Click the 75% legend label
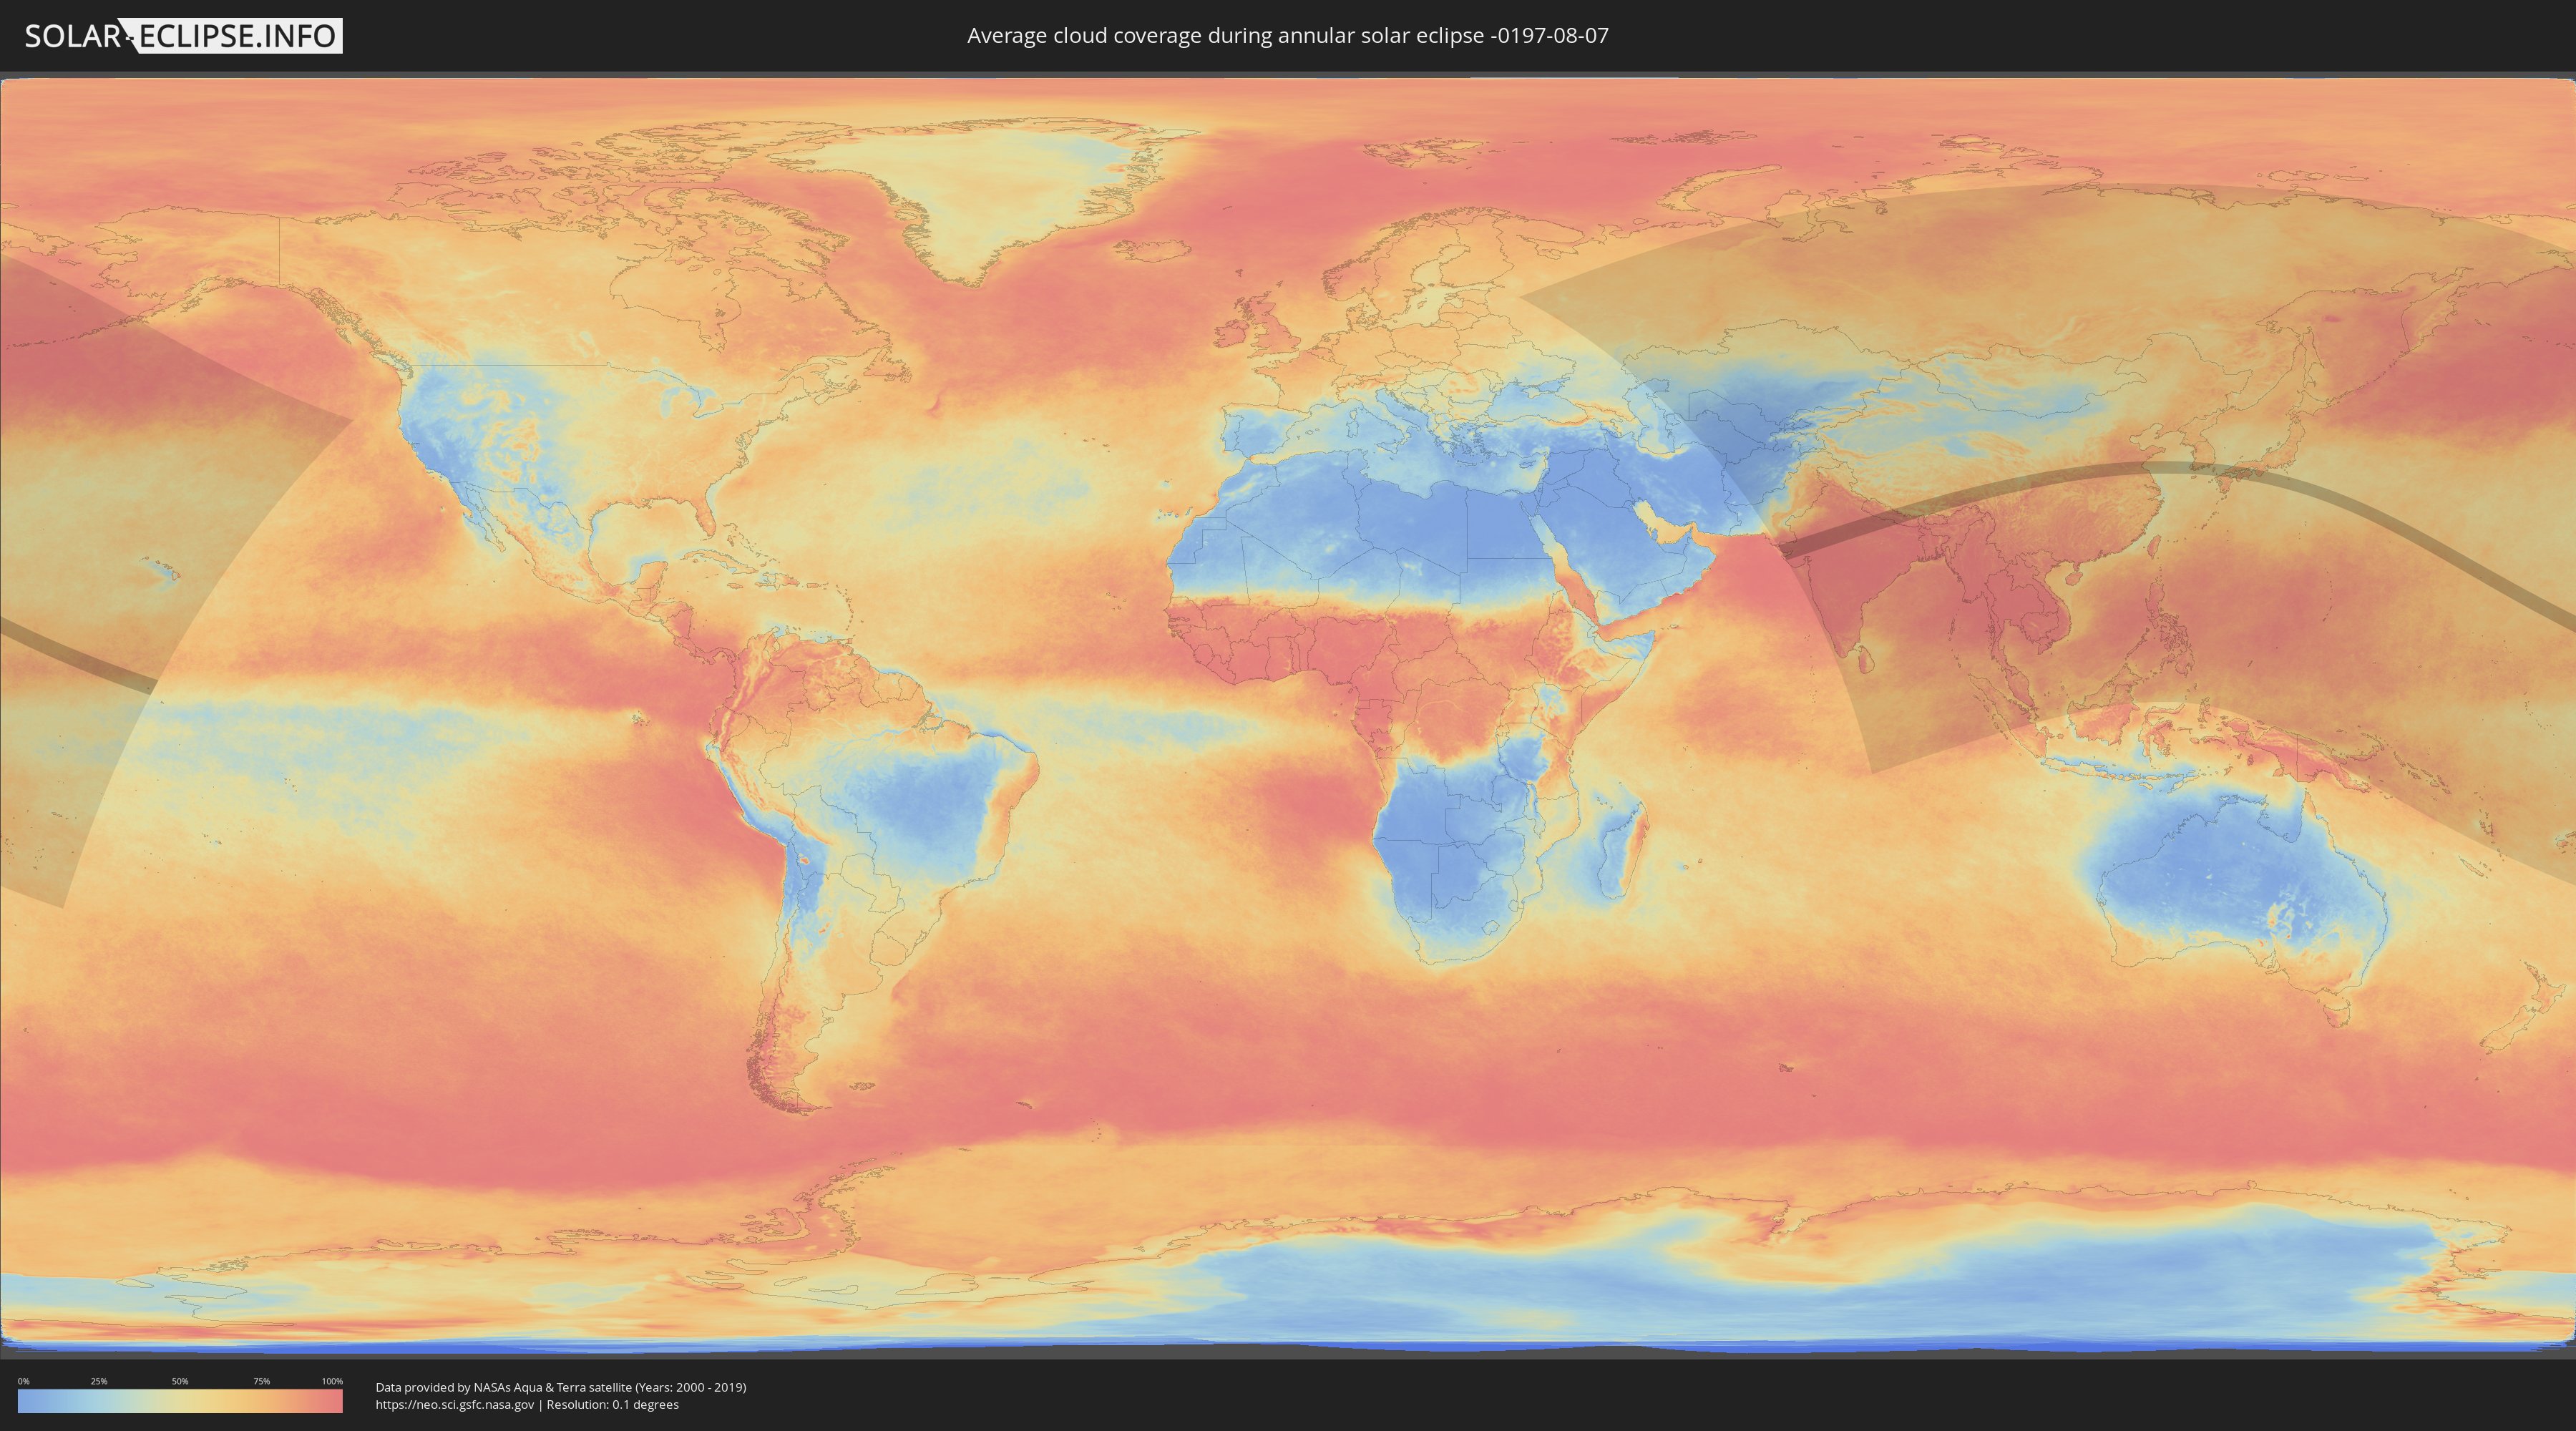 (x=261, y=1381)
